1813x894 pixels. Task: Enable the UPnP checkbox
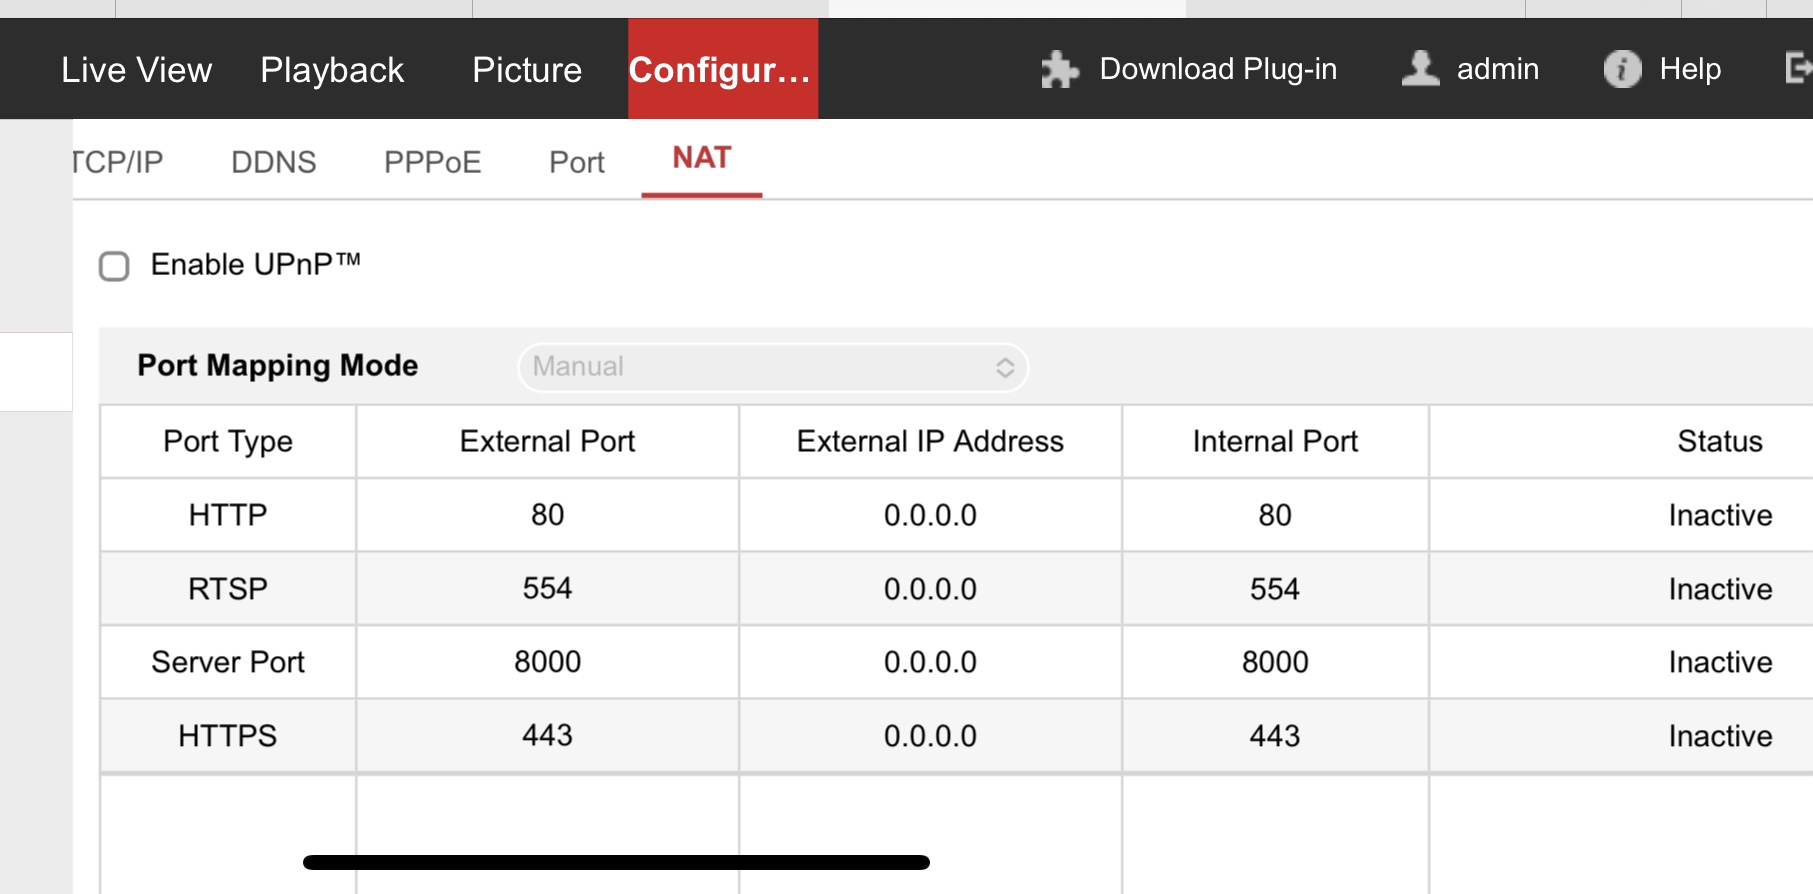(x=115, y=266)
